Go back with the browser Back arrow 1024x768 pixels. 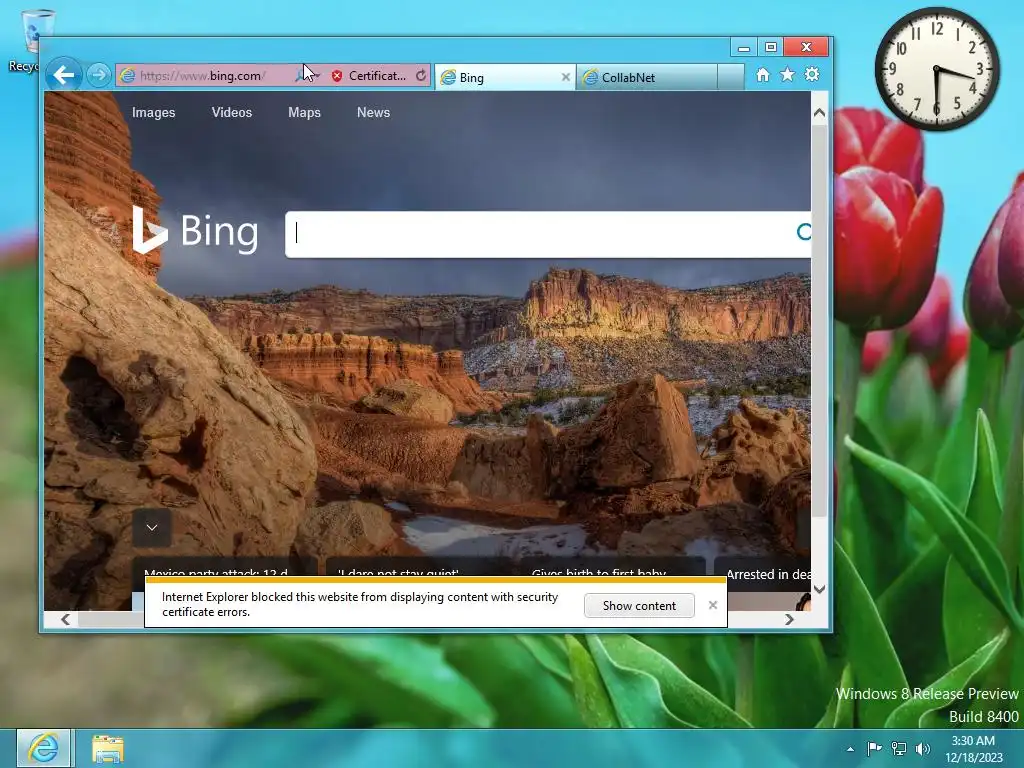[x=63, y=75]
